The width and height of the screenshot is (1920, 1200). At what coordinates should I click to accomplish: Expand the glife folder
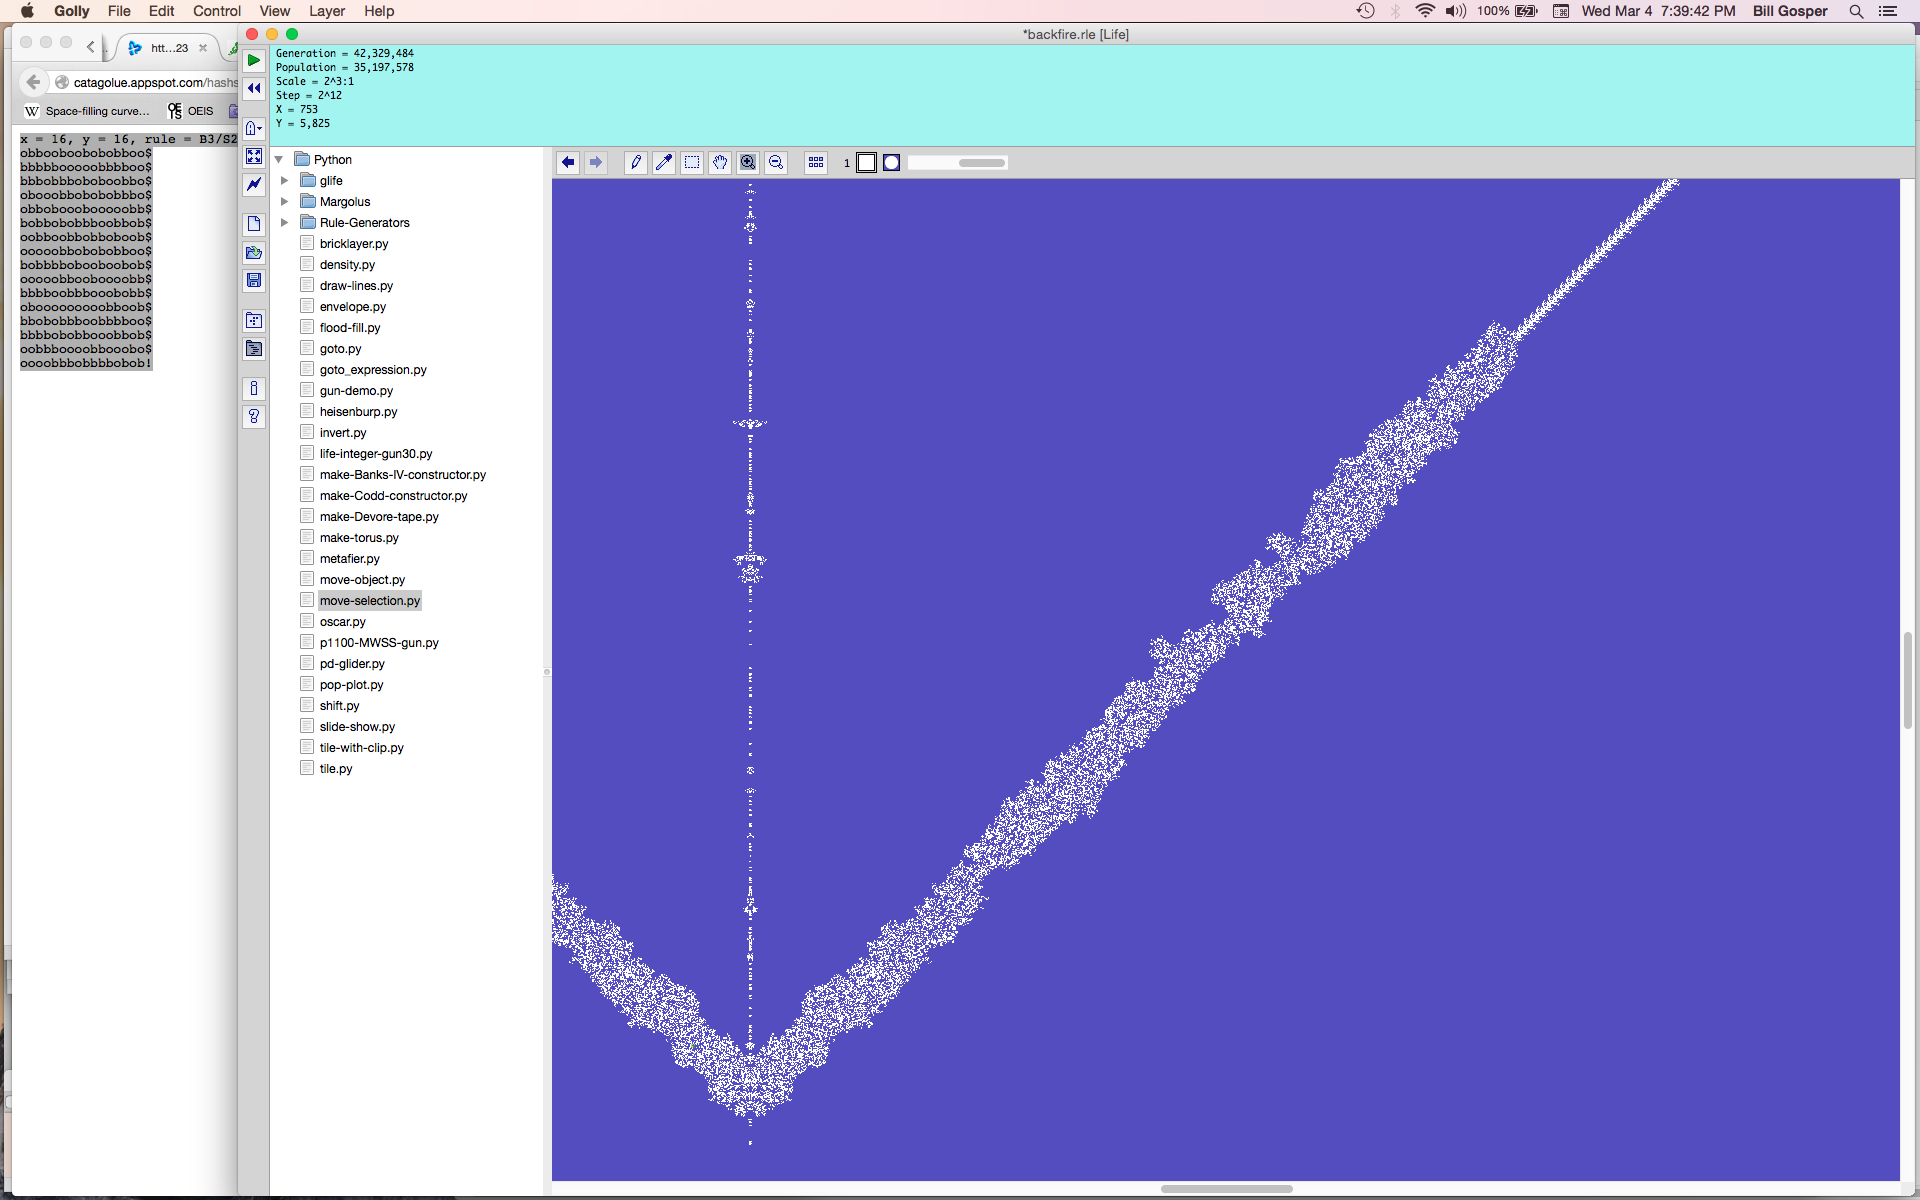[x=285, y=181]
